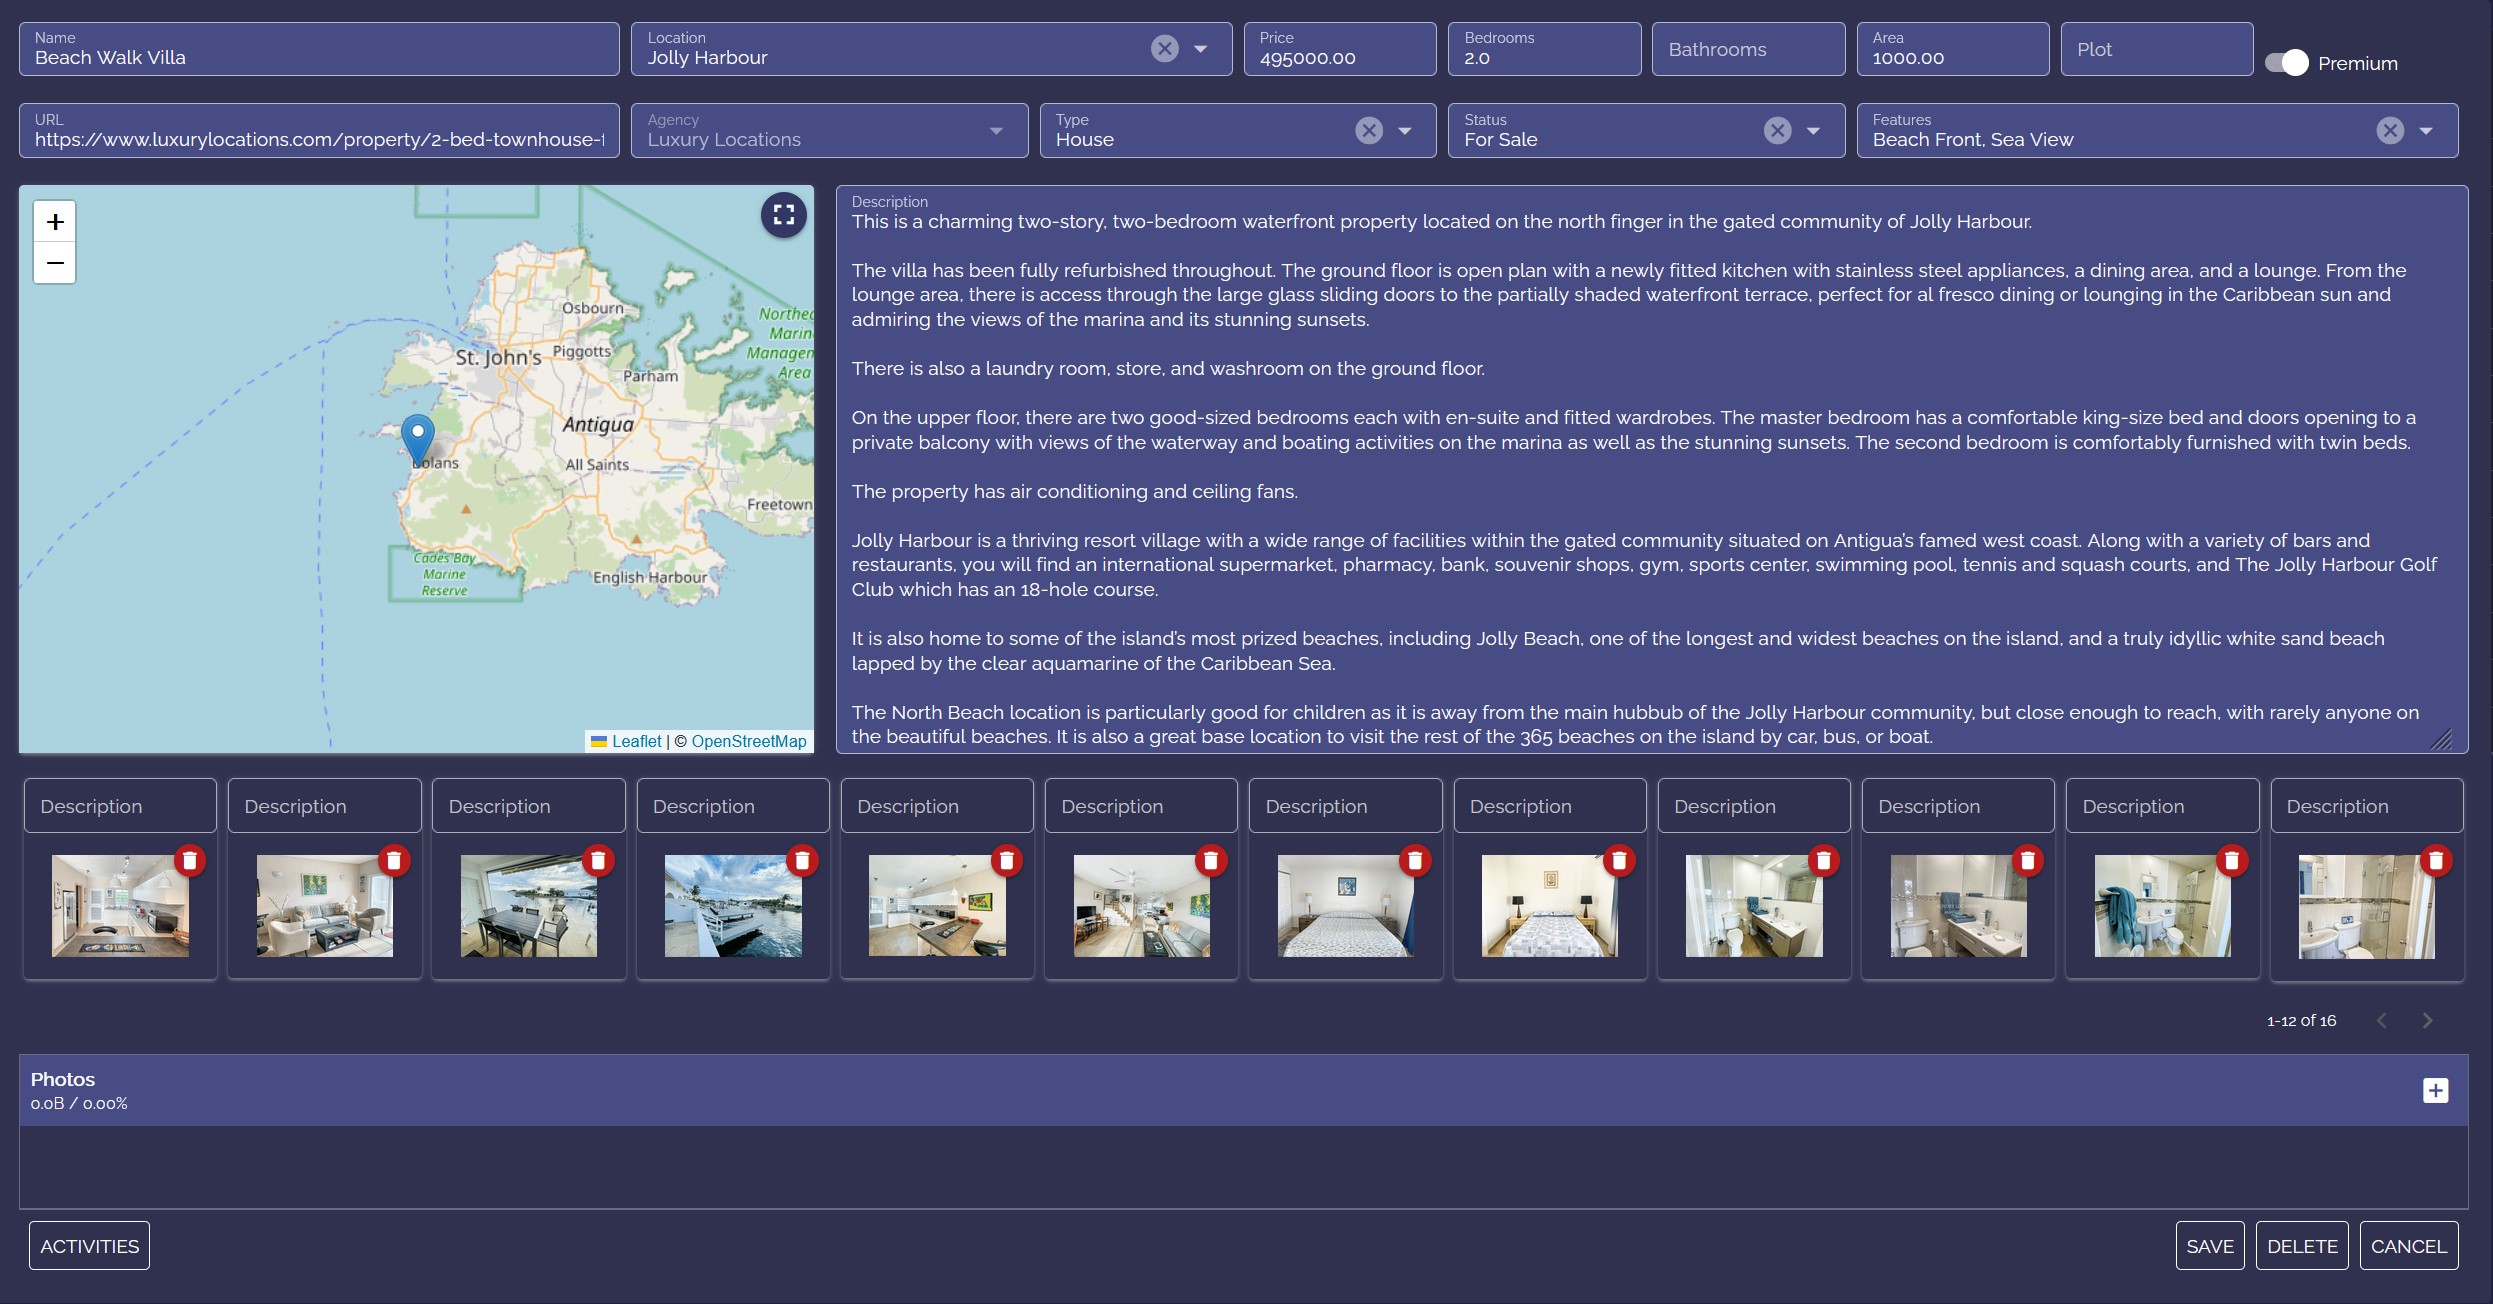Add photos with the plus icon
The image size is (2493, 1304).
[x=2435, y=1090]
